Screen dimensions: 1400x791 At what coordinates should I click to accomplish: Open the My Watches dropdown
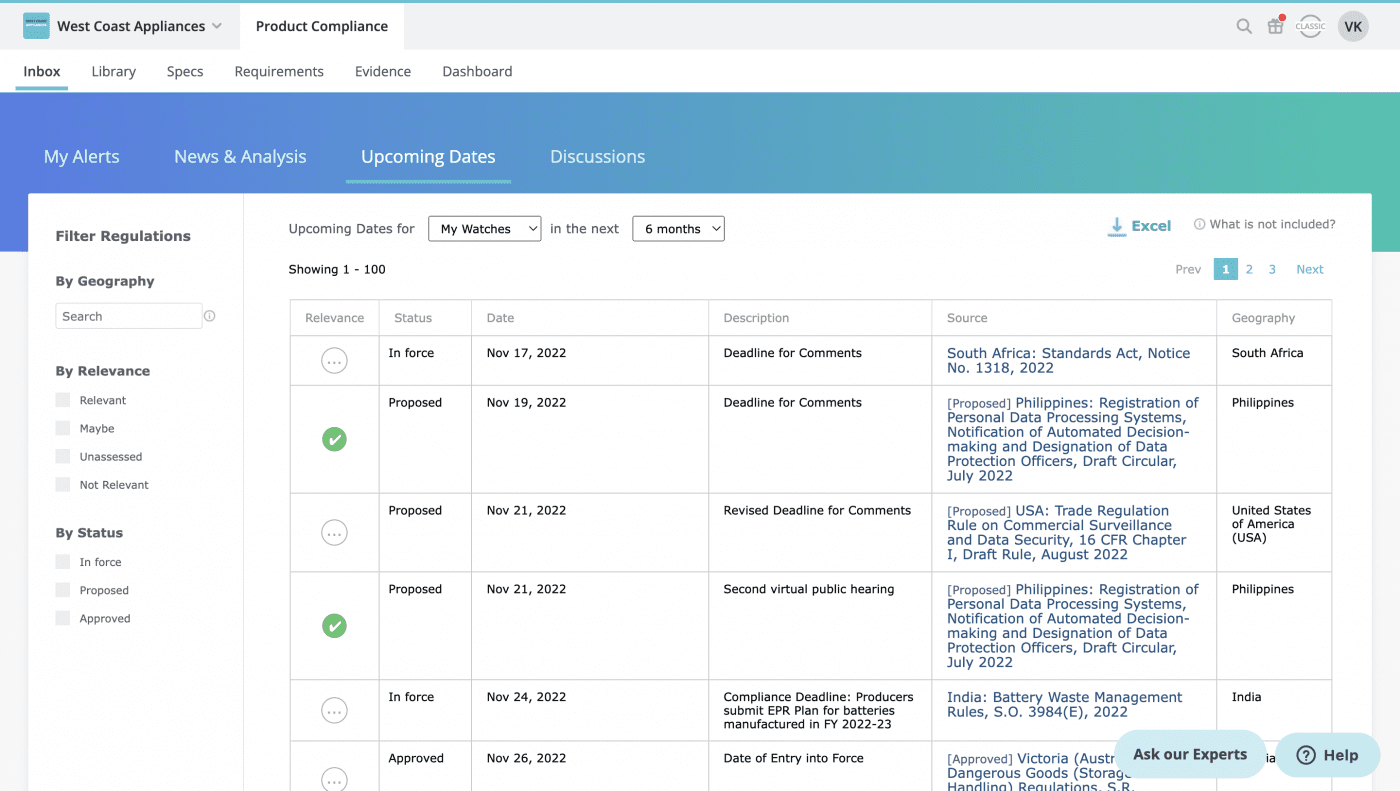[484, 229]
